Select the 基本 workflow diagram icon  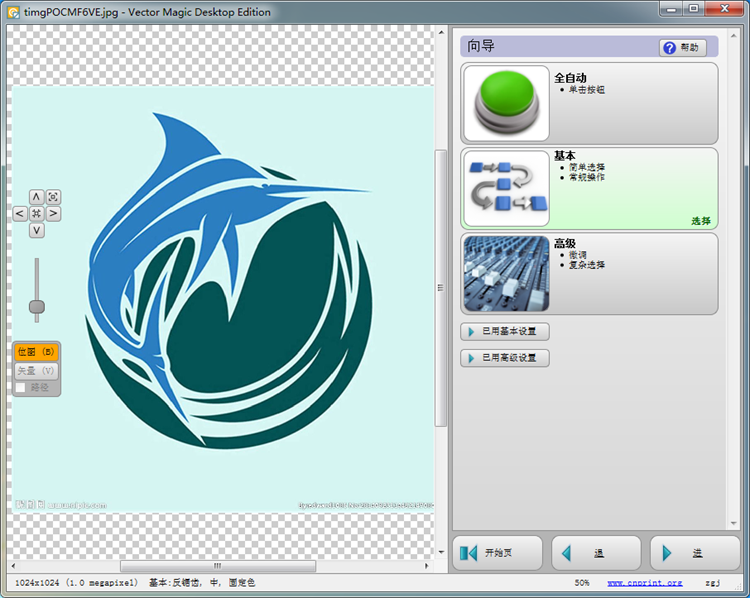pyautogui.click(x=507, y=188)
